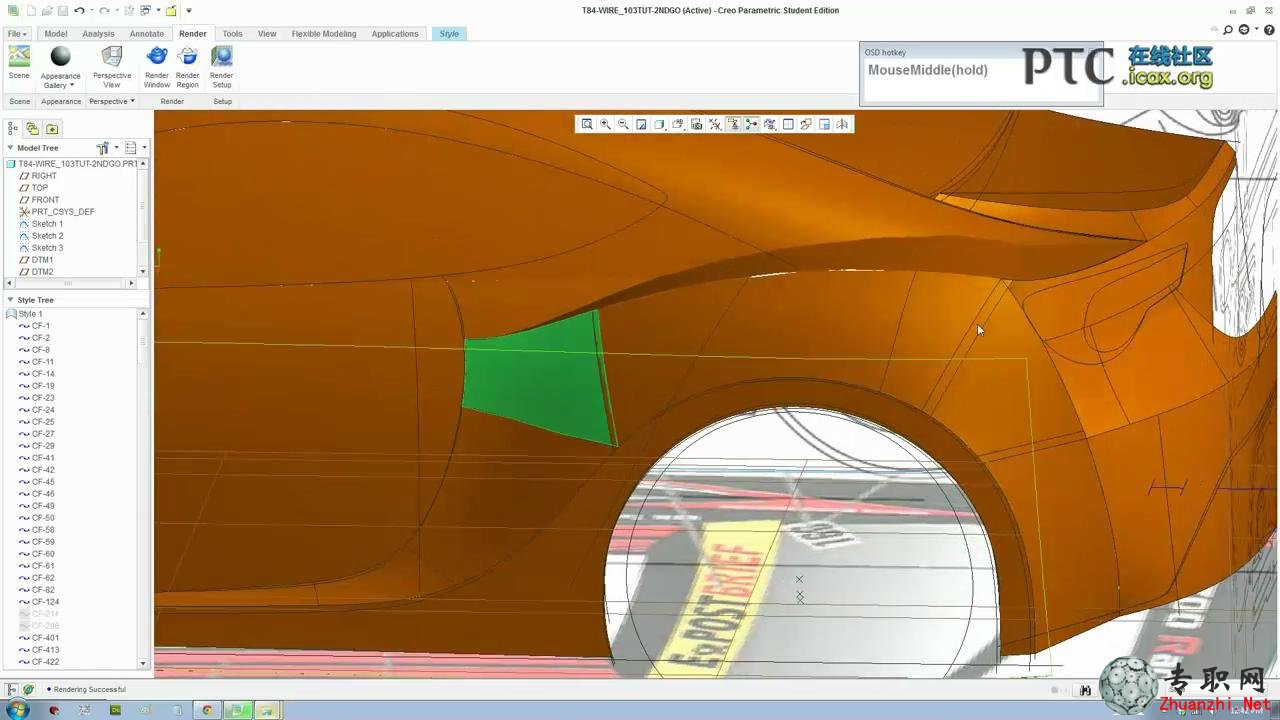Open Chrome from the taskbar
This screenshot has height=720, width=1280.
(207, 710)
